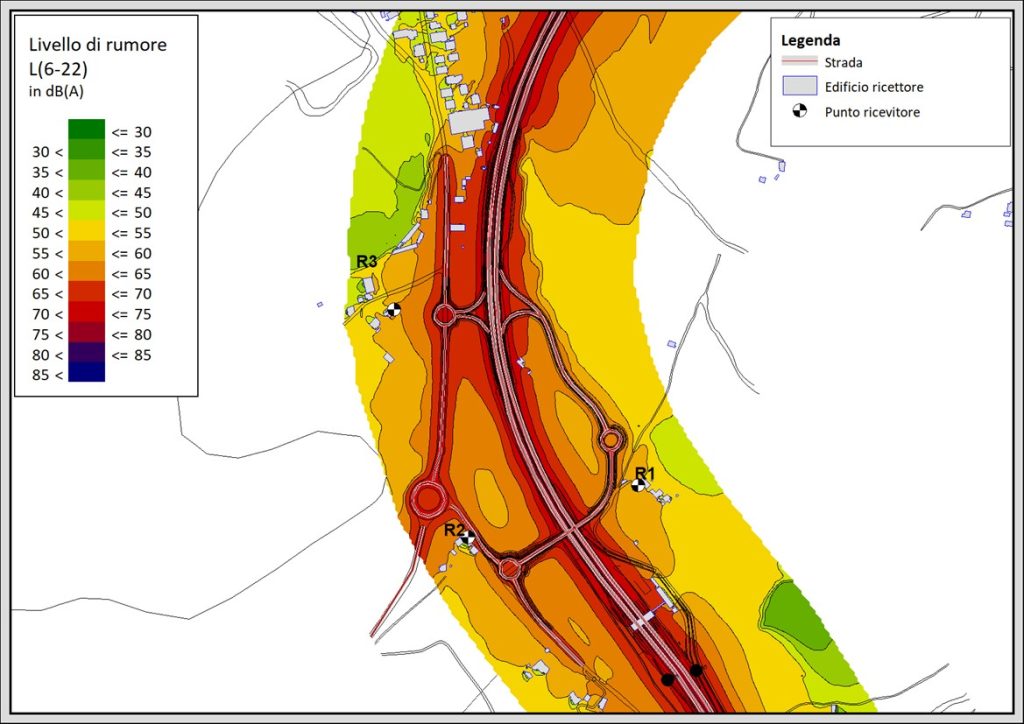This screenshot has width=1024, height=724.
Task: Click the large grey building on map
Action: click(467, 122)
